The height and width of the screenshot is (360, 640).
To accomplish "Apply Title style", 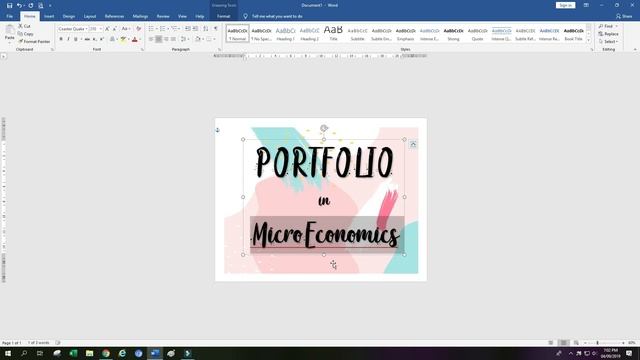I will 333,33.
